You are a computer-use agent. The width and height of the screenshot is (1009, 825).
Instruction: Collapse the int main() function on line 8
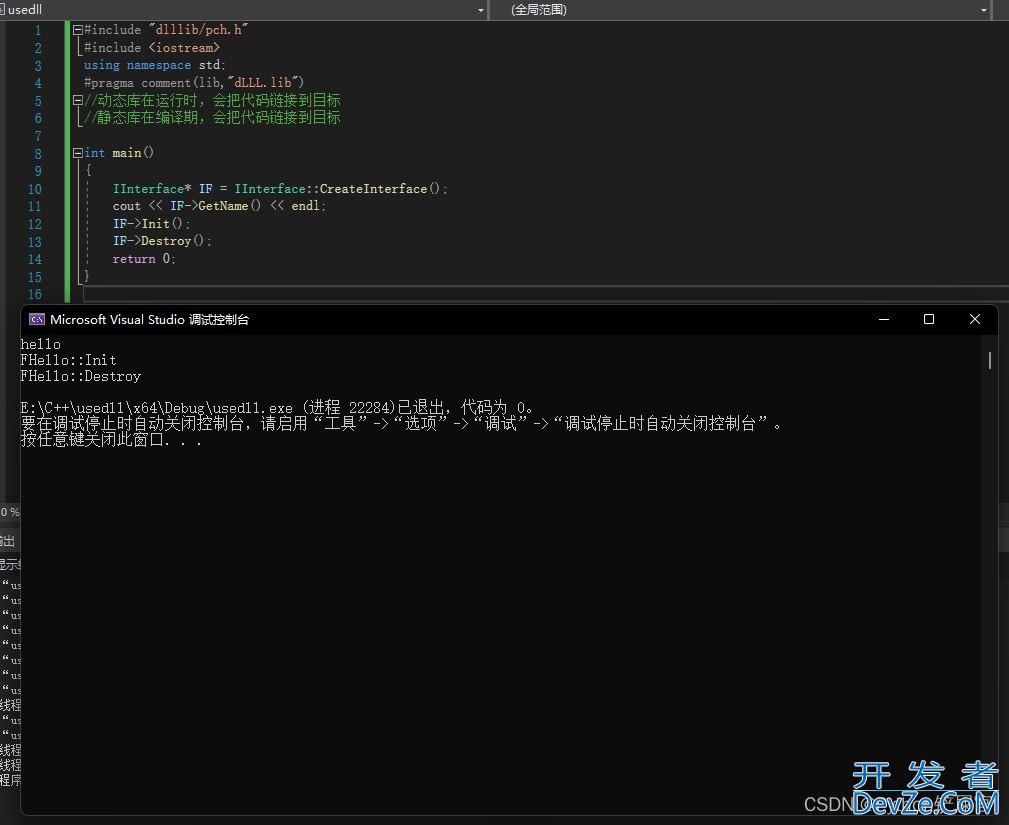77,153
